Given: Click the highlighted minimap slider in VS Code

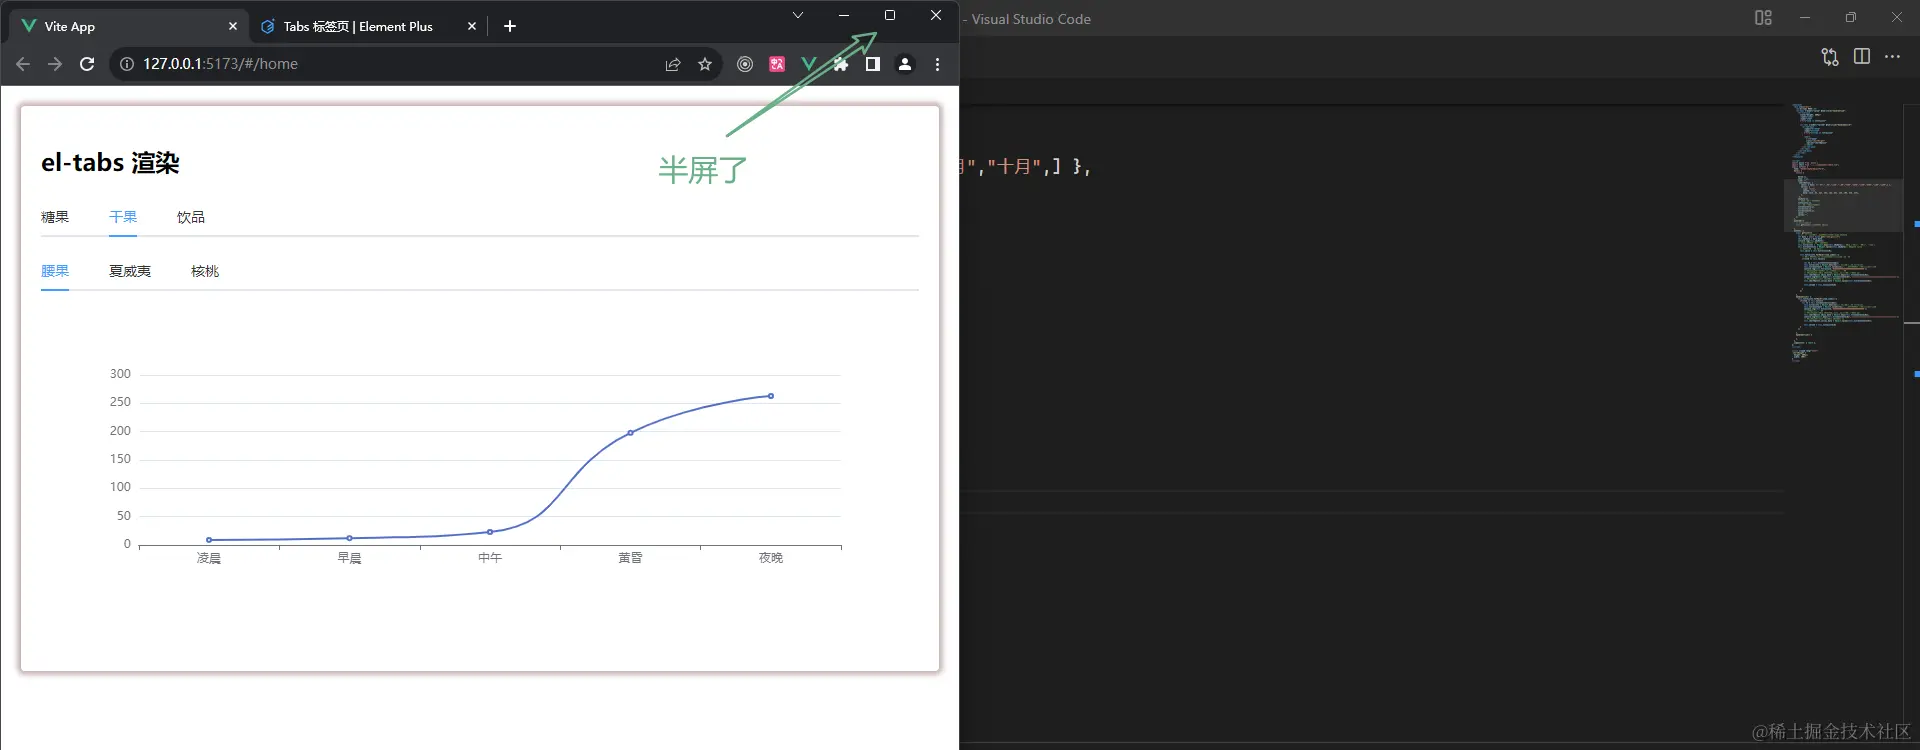Looking at the screenshot, I should (1843, 205).
